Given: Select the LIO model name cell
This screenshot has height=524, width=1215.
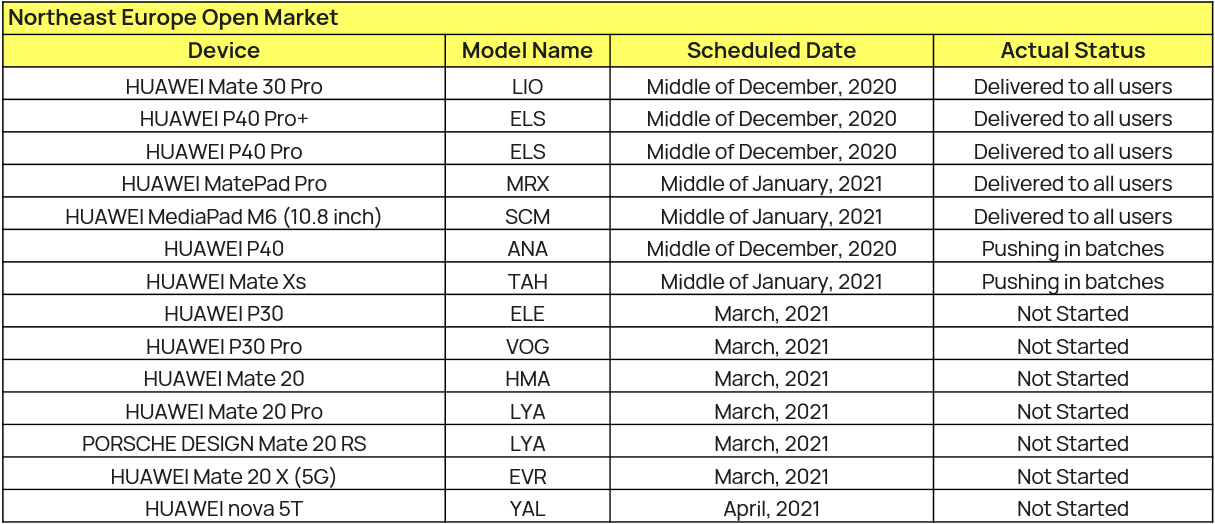Looking at the screenshot, I should (527, 86).
